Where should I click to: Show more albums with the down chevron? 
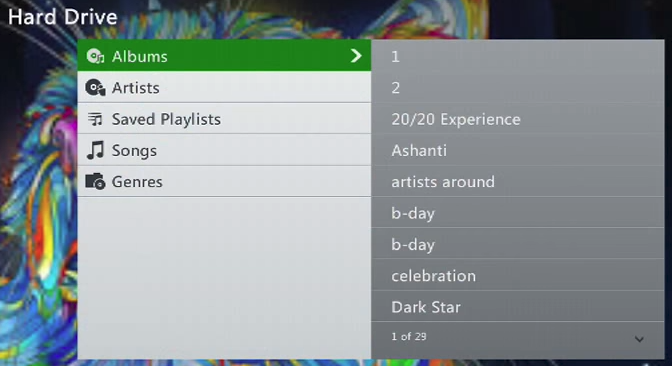(639, 339)
